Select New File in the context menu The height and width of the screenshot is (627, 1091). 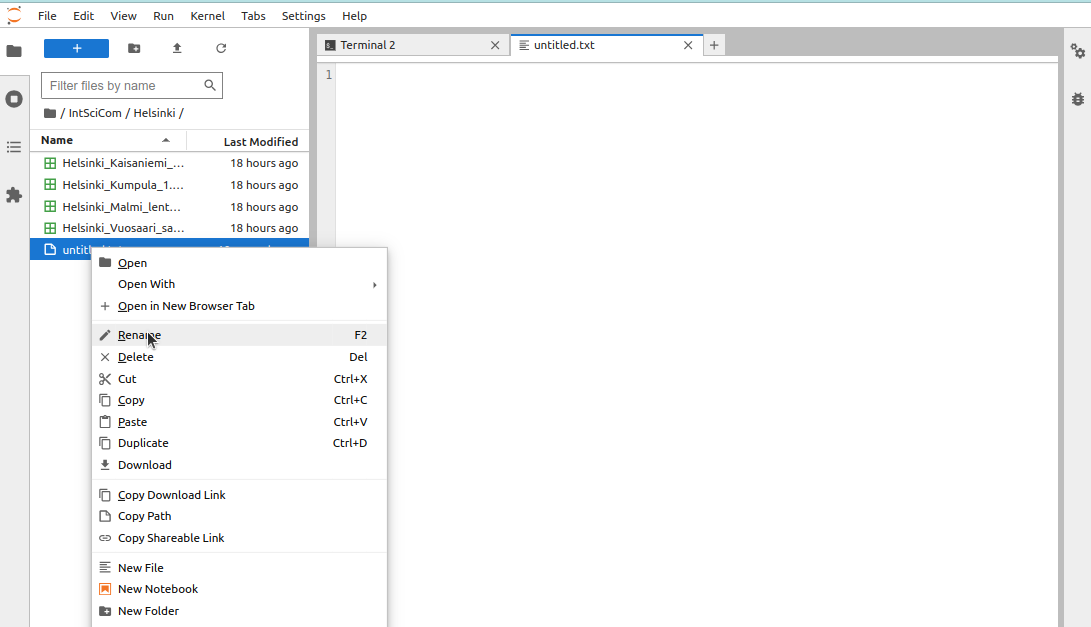pyautogui.click(x=239, y=568)
